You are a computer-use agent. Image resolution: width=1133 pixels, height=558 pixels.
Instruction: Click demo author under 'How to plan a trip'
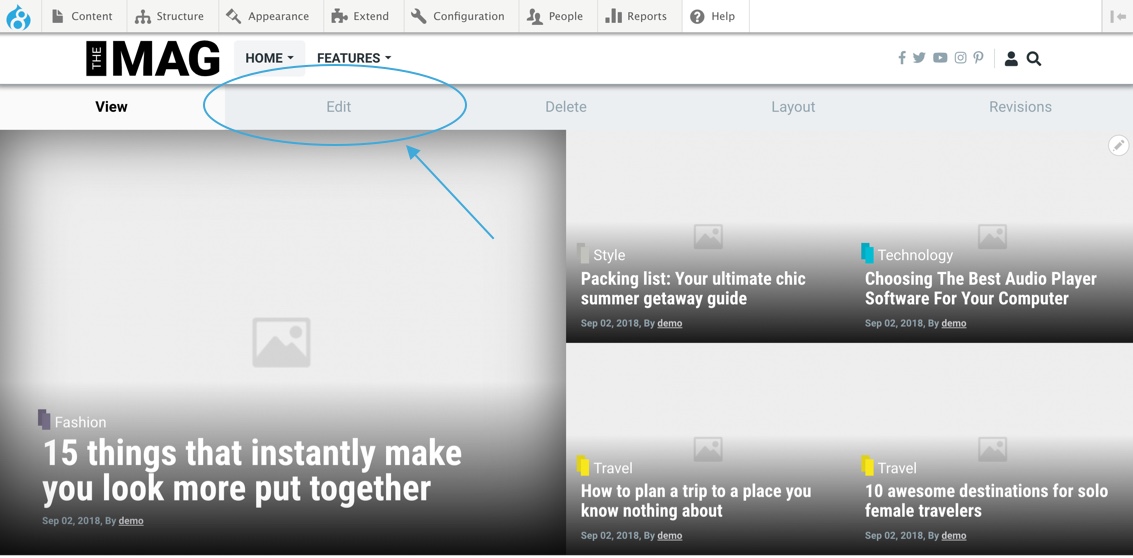point(670,536)
